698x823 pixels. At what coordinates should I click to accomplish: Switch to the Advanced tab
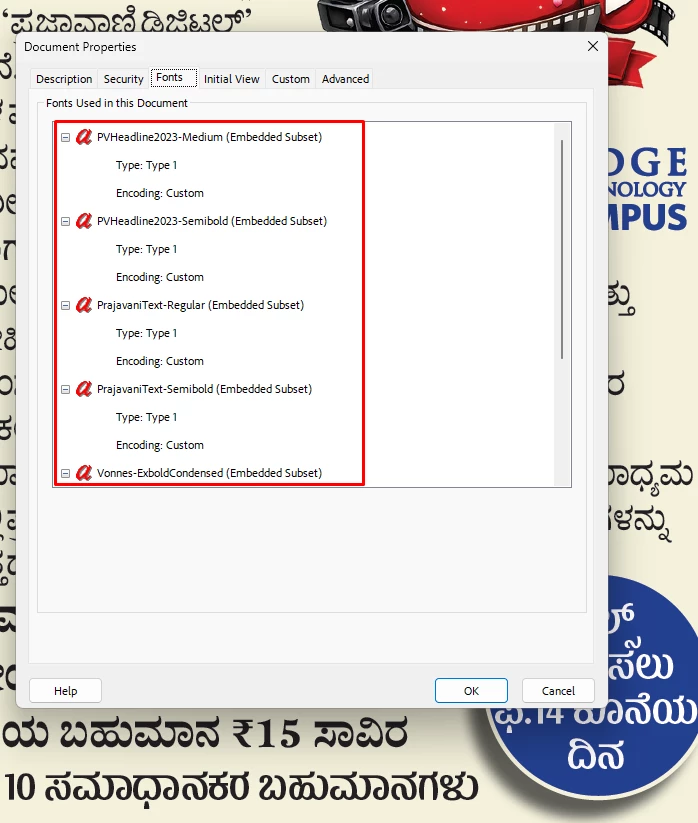(345, 79)
